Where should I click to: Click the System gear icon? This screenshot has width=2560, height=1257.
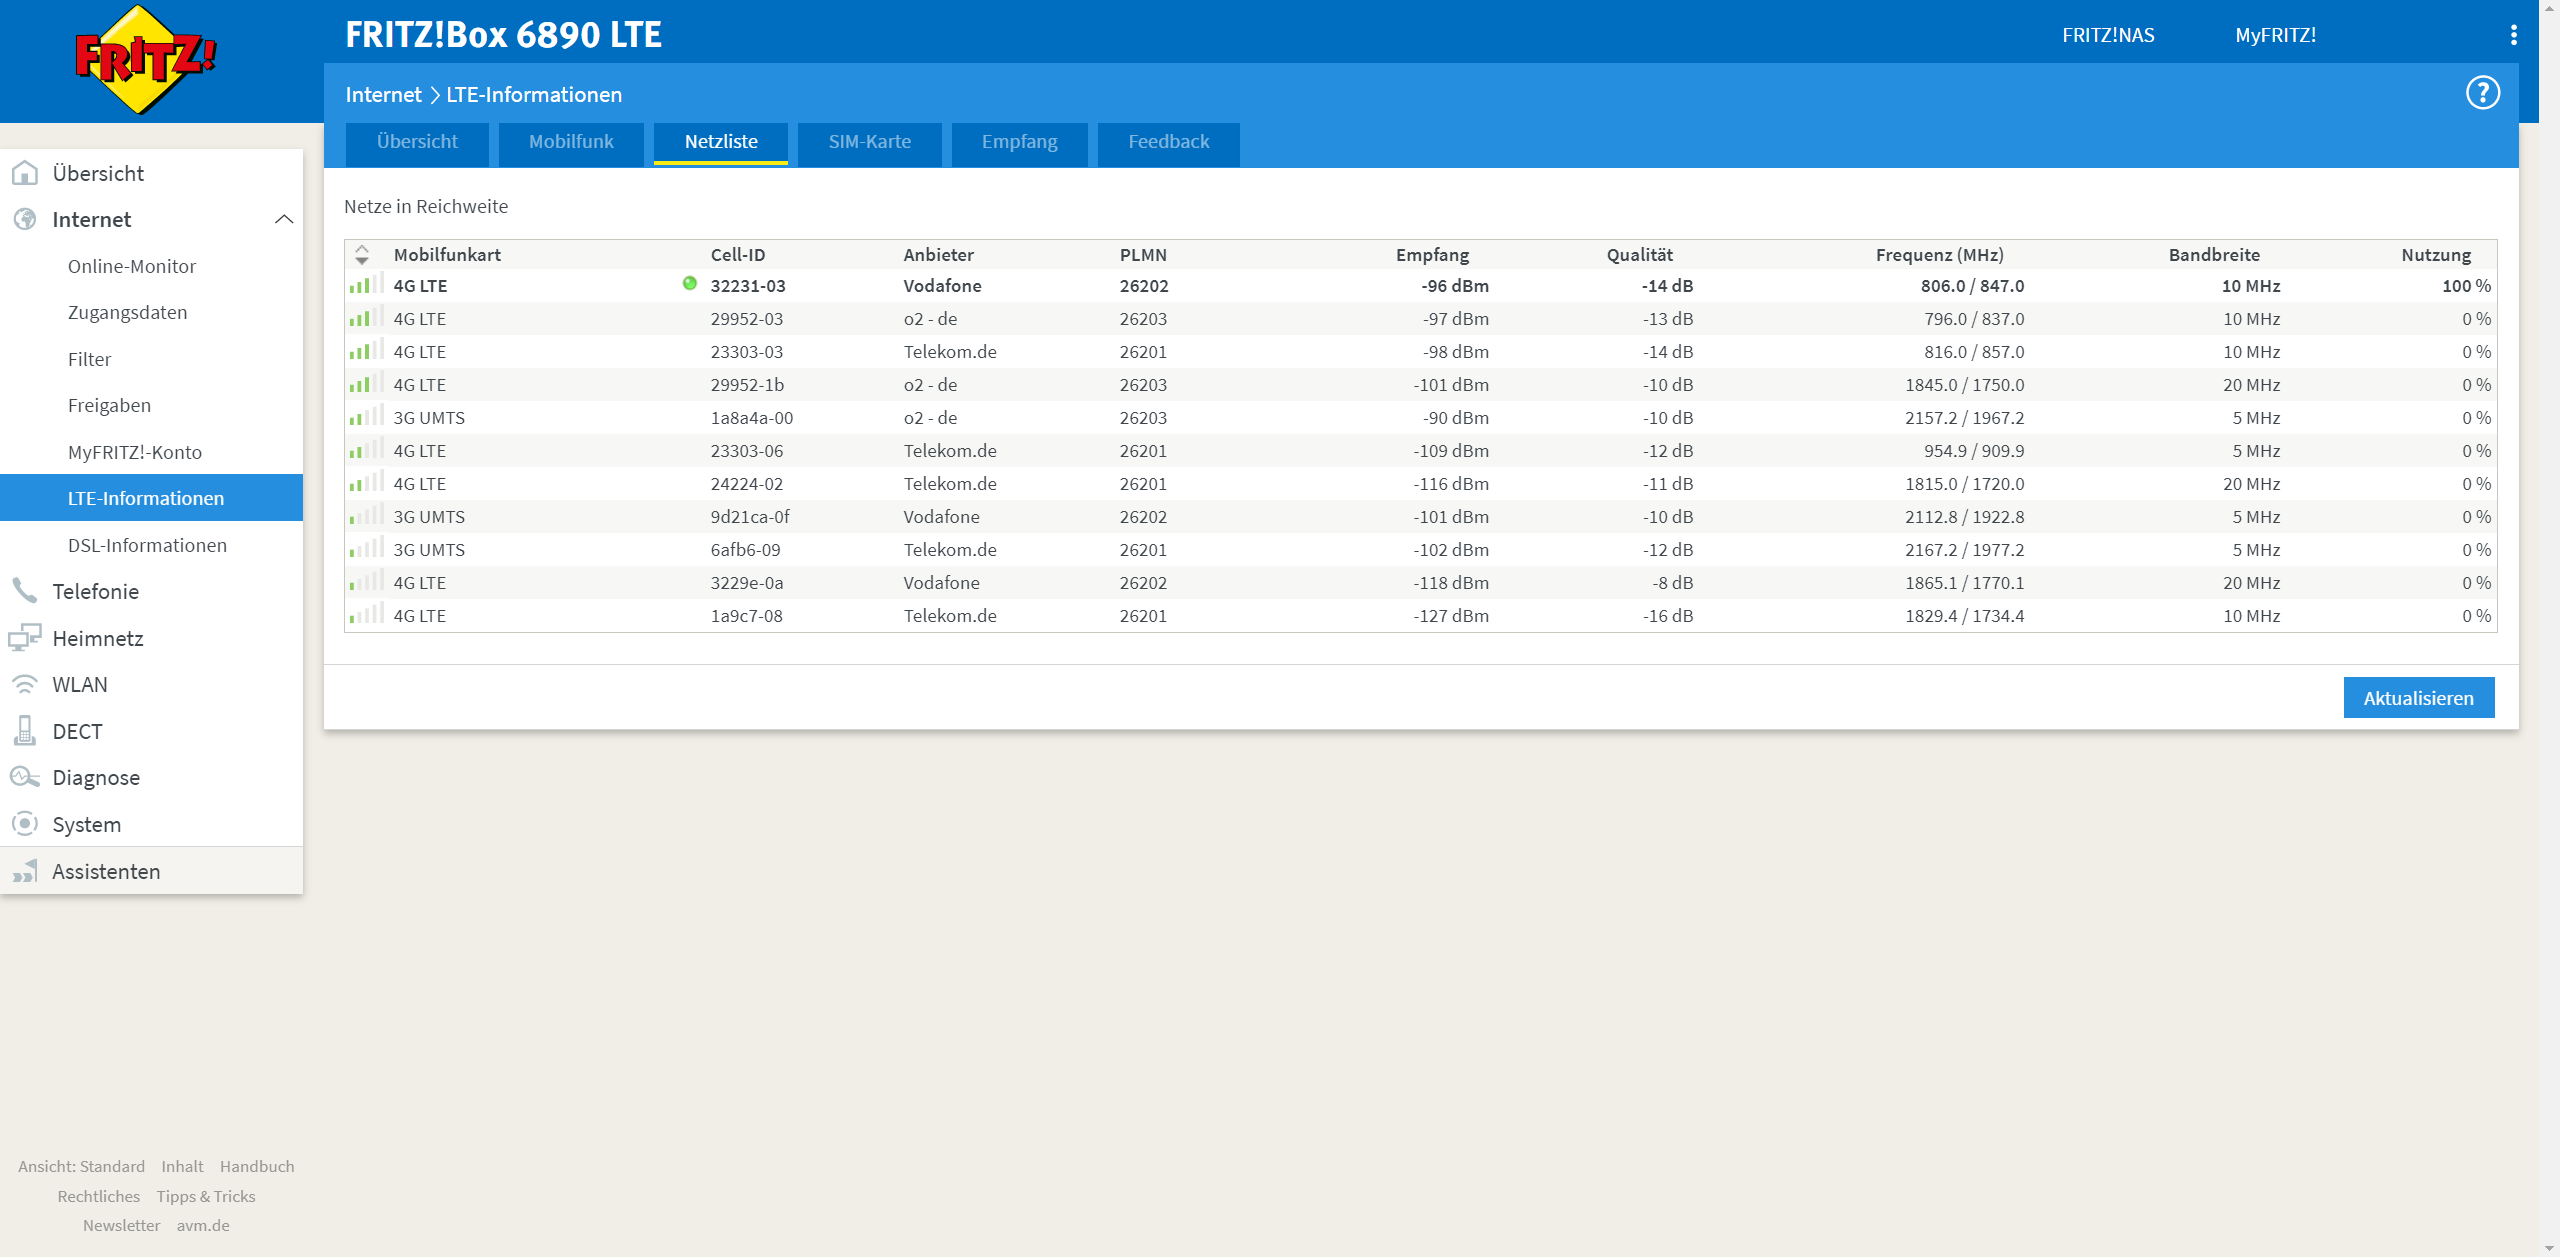(25, 824)
